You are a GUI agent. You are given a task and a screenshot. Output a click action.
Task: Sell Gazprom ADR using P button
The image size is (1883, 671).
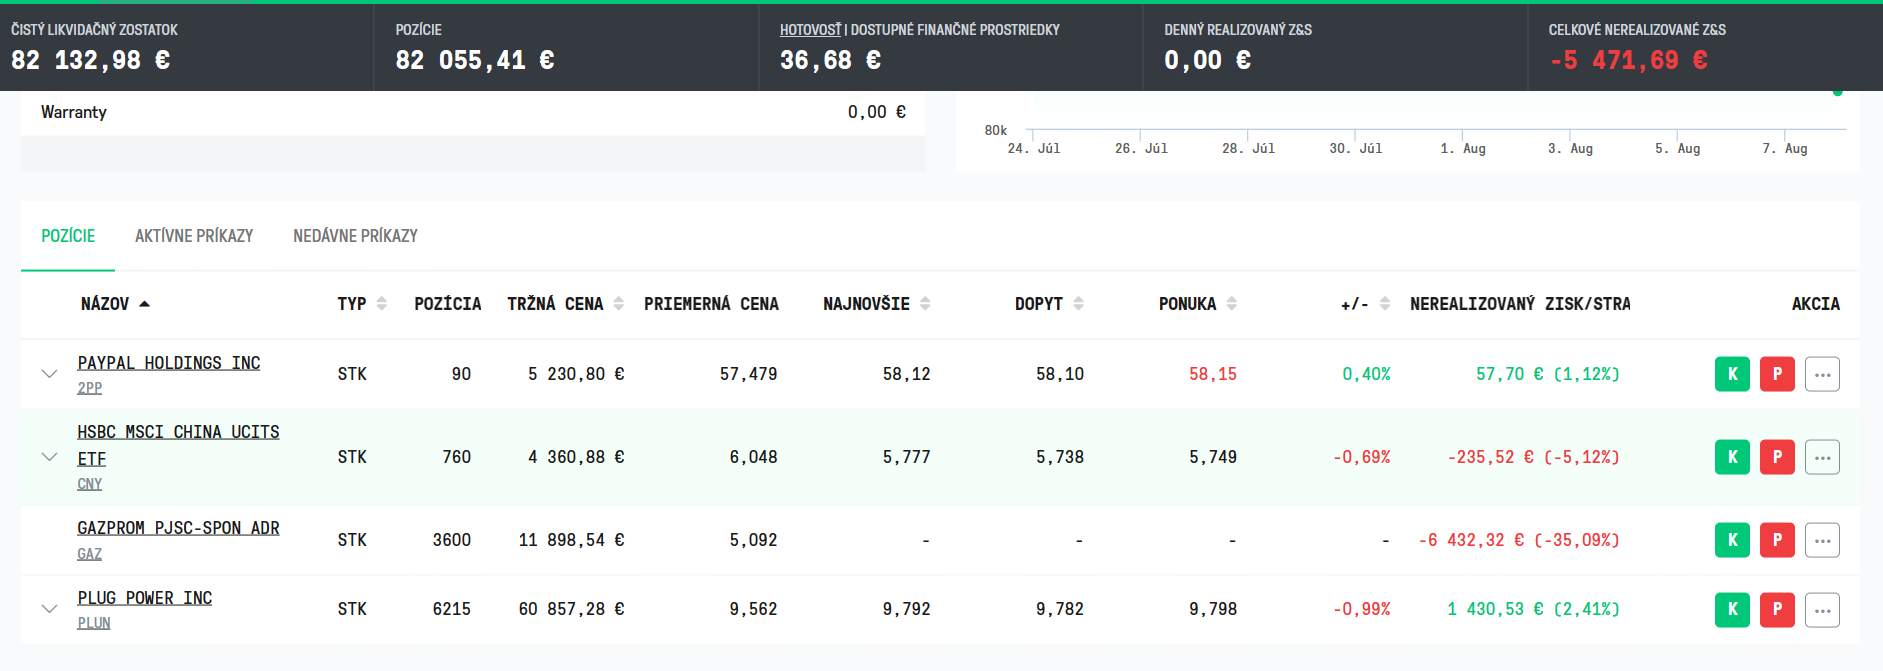1777,540
